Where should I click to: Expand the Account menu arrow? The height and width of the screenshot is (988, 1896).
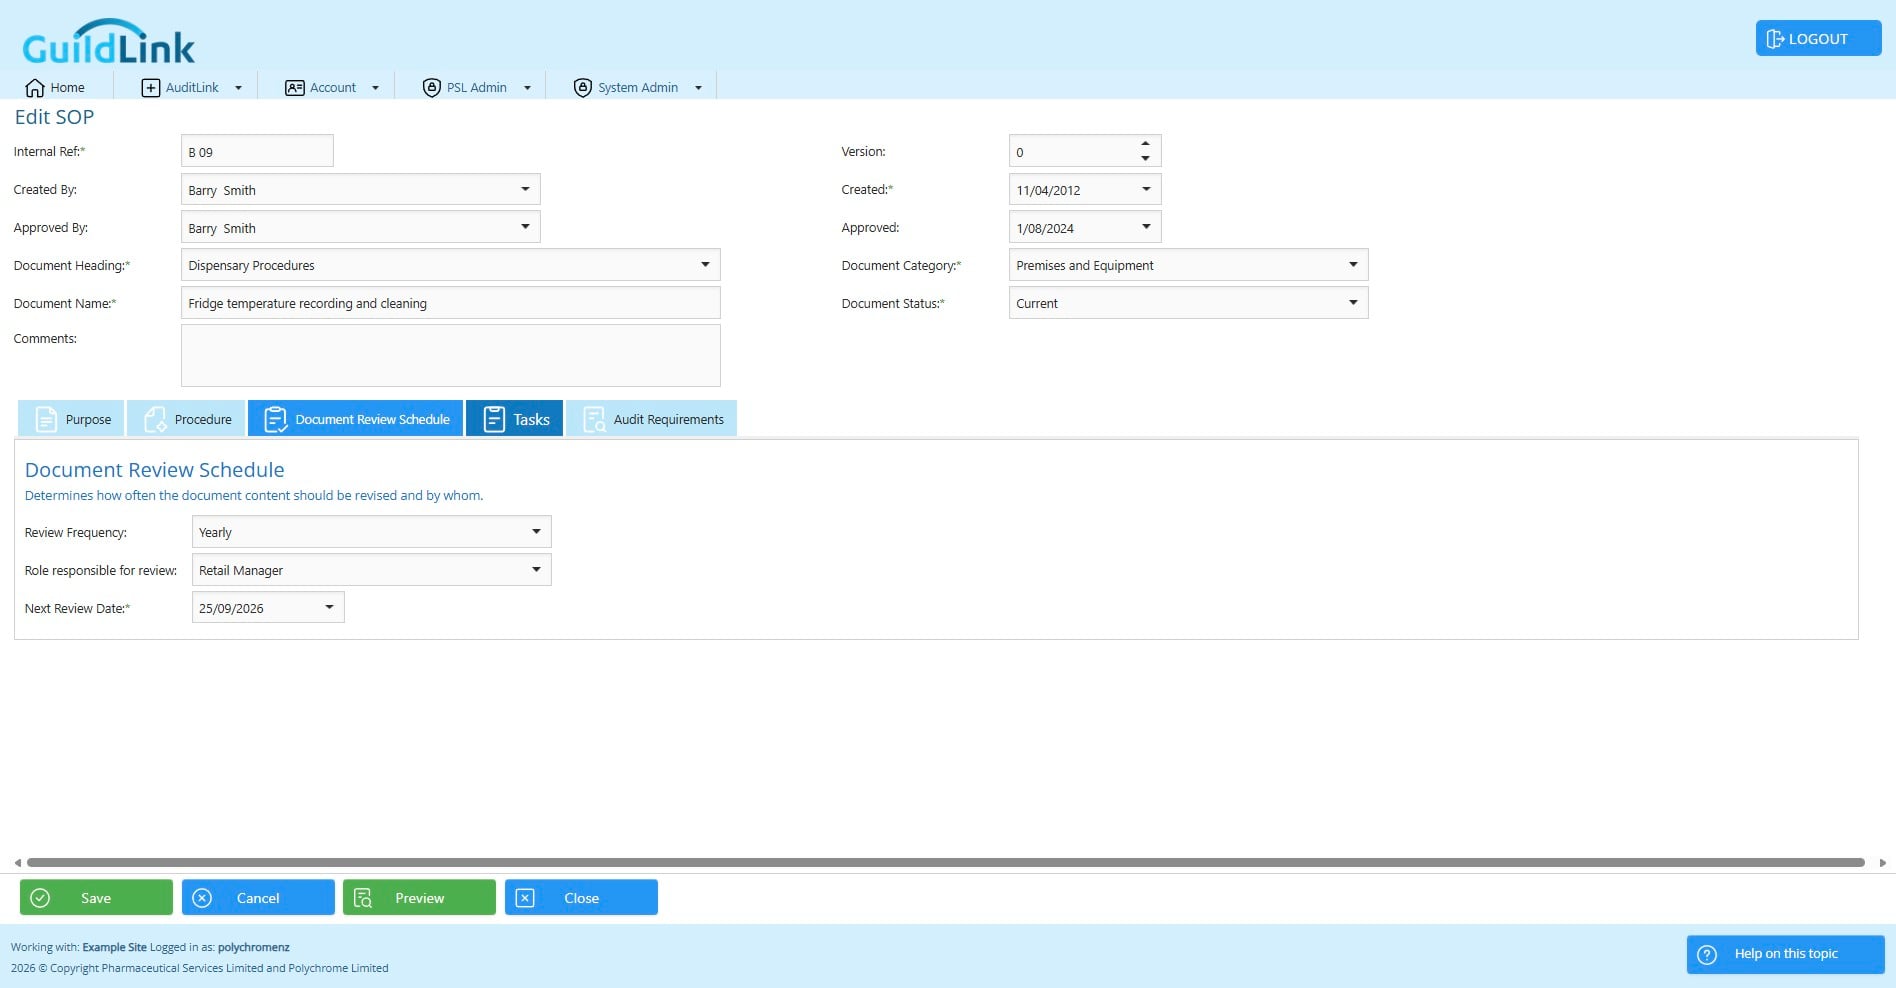(x=375, y=88)
